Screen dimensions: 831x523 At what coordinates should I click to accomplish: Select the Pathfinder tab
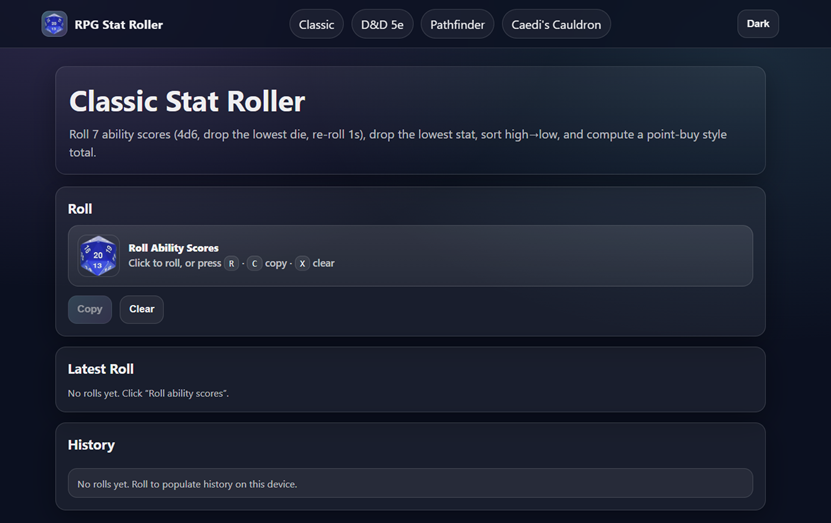click(x=457, y=24)
